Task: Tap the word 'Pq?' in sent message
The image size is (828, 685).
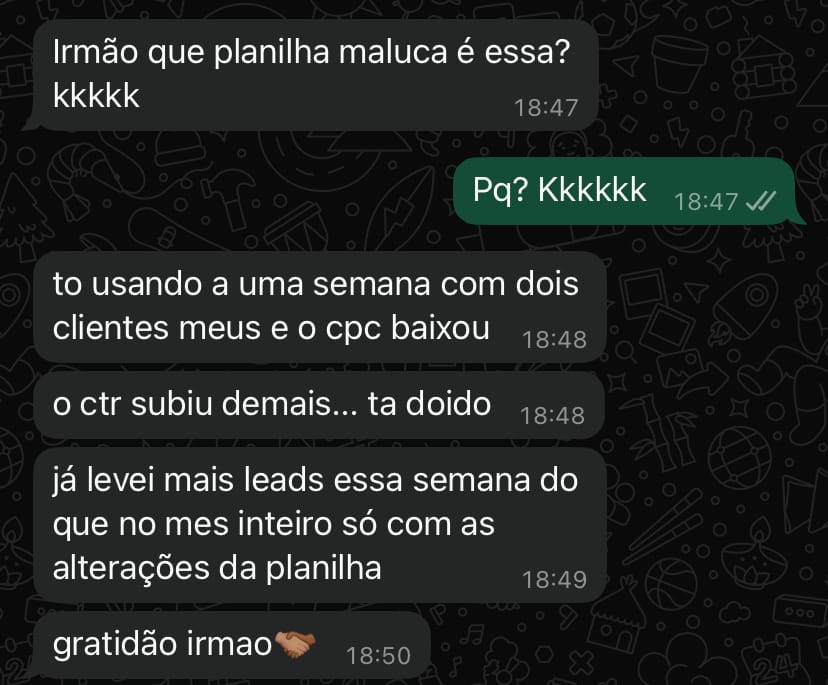Action: click(501, 190)
